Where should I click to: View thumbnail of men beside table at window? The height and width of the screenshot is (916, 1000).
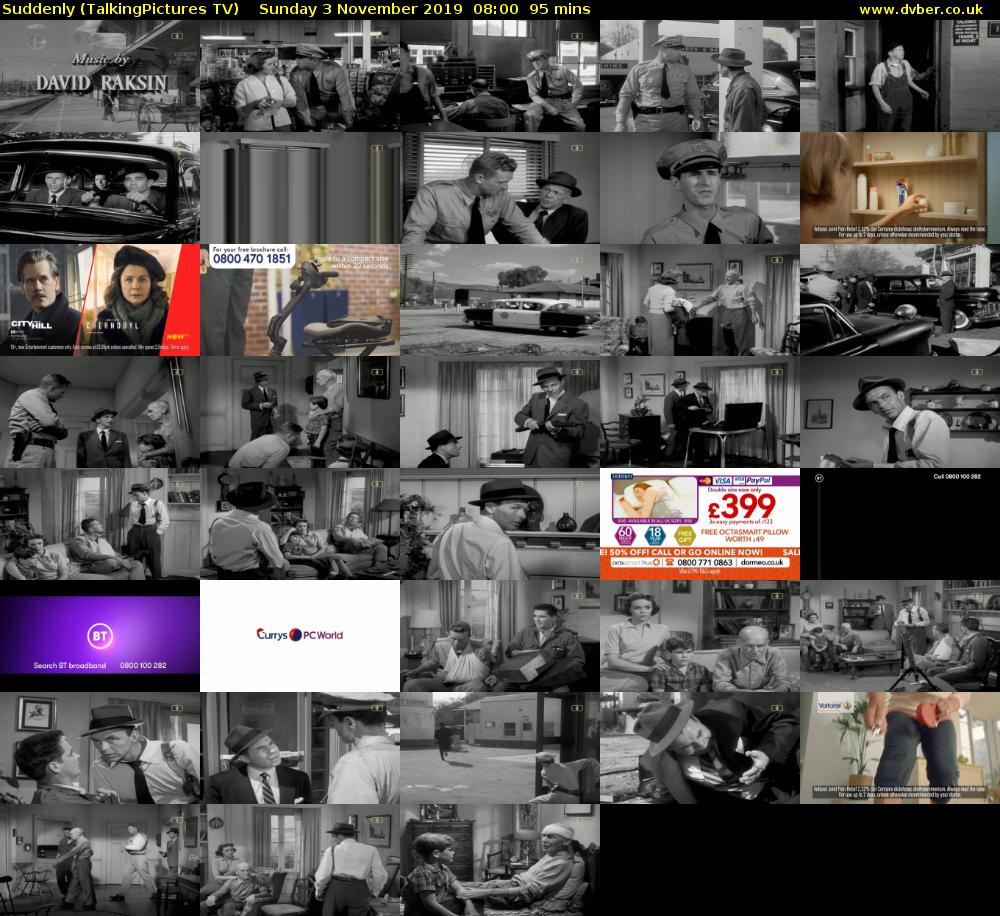700,412
